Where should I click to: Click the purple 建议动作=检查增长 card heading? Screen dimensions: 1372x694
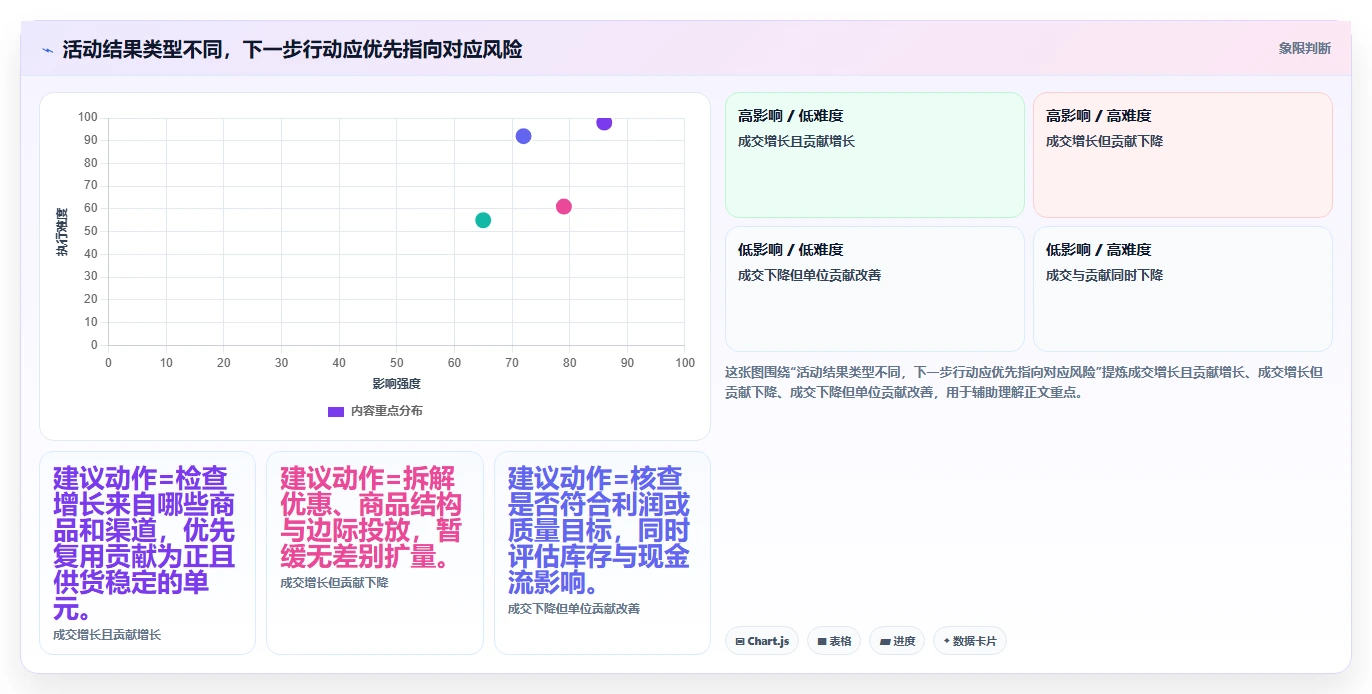(x=144, y=543)
